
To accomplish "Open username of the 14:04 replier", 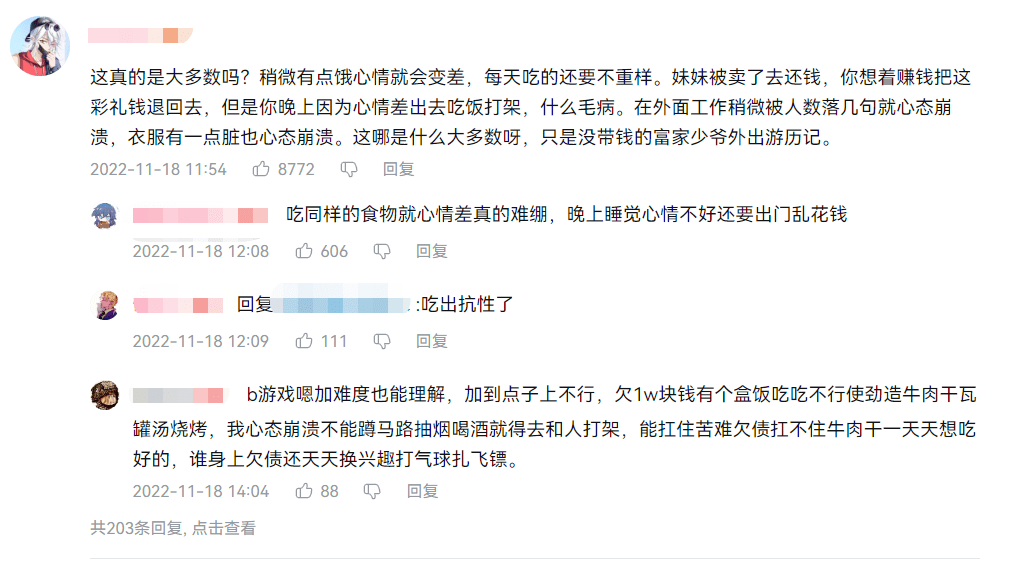I will pyautogui.click(x=178, y=394).
